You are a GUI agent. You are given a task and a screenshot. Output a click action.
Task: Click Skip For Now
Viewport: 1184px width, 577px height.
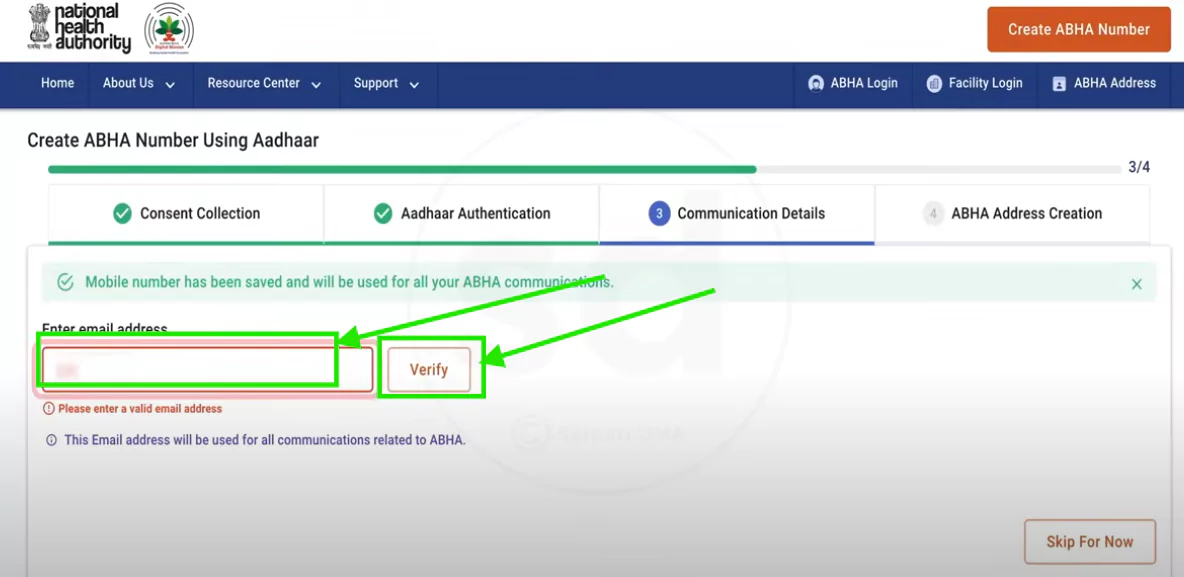pyautogui.click(x=1089, y=541)
